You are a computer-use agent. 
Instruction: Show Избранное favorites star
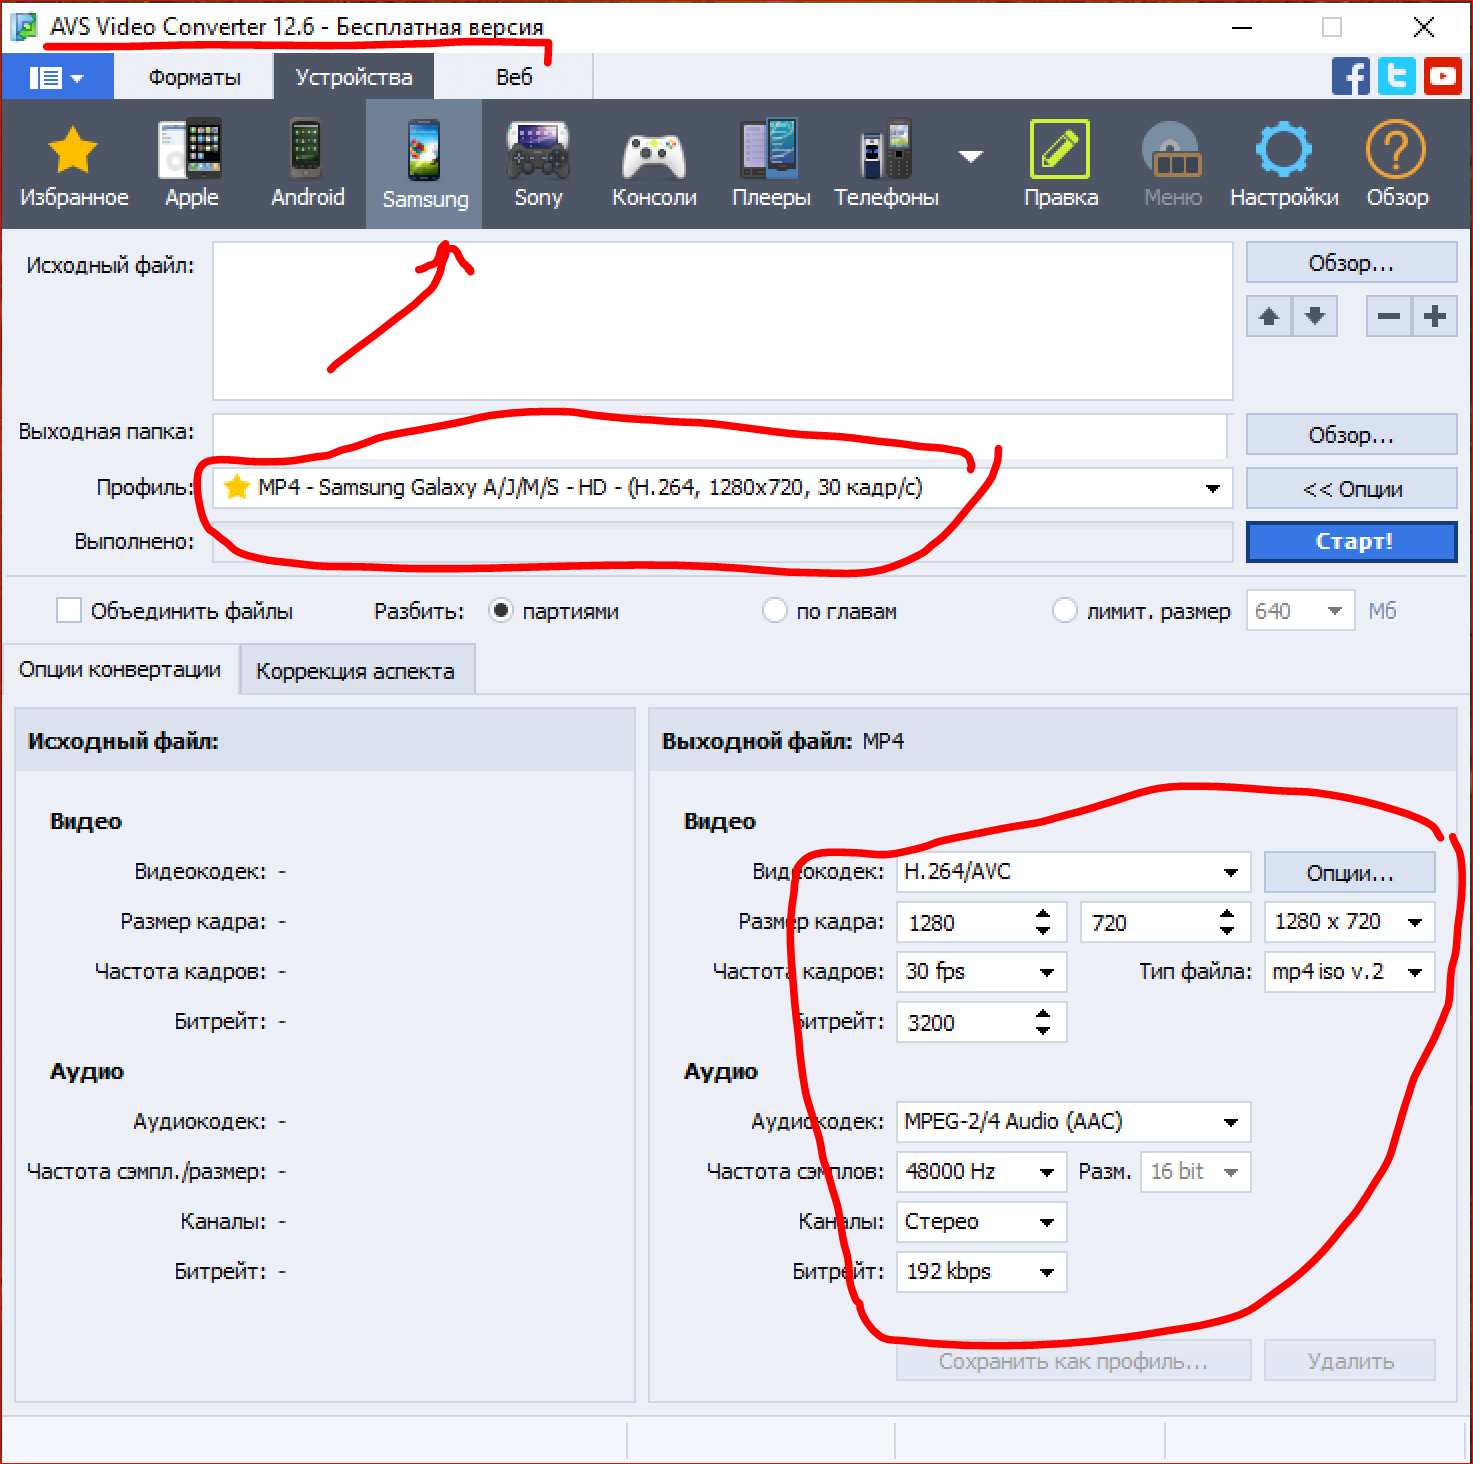[x=74, y=164]
